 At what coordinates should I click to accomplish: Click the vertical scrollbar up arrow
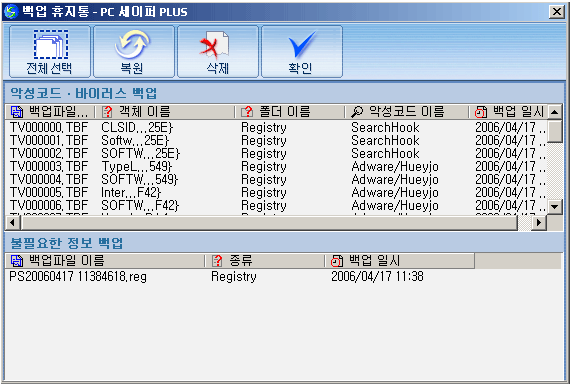click(555, 112)
